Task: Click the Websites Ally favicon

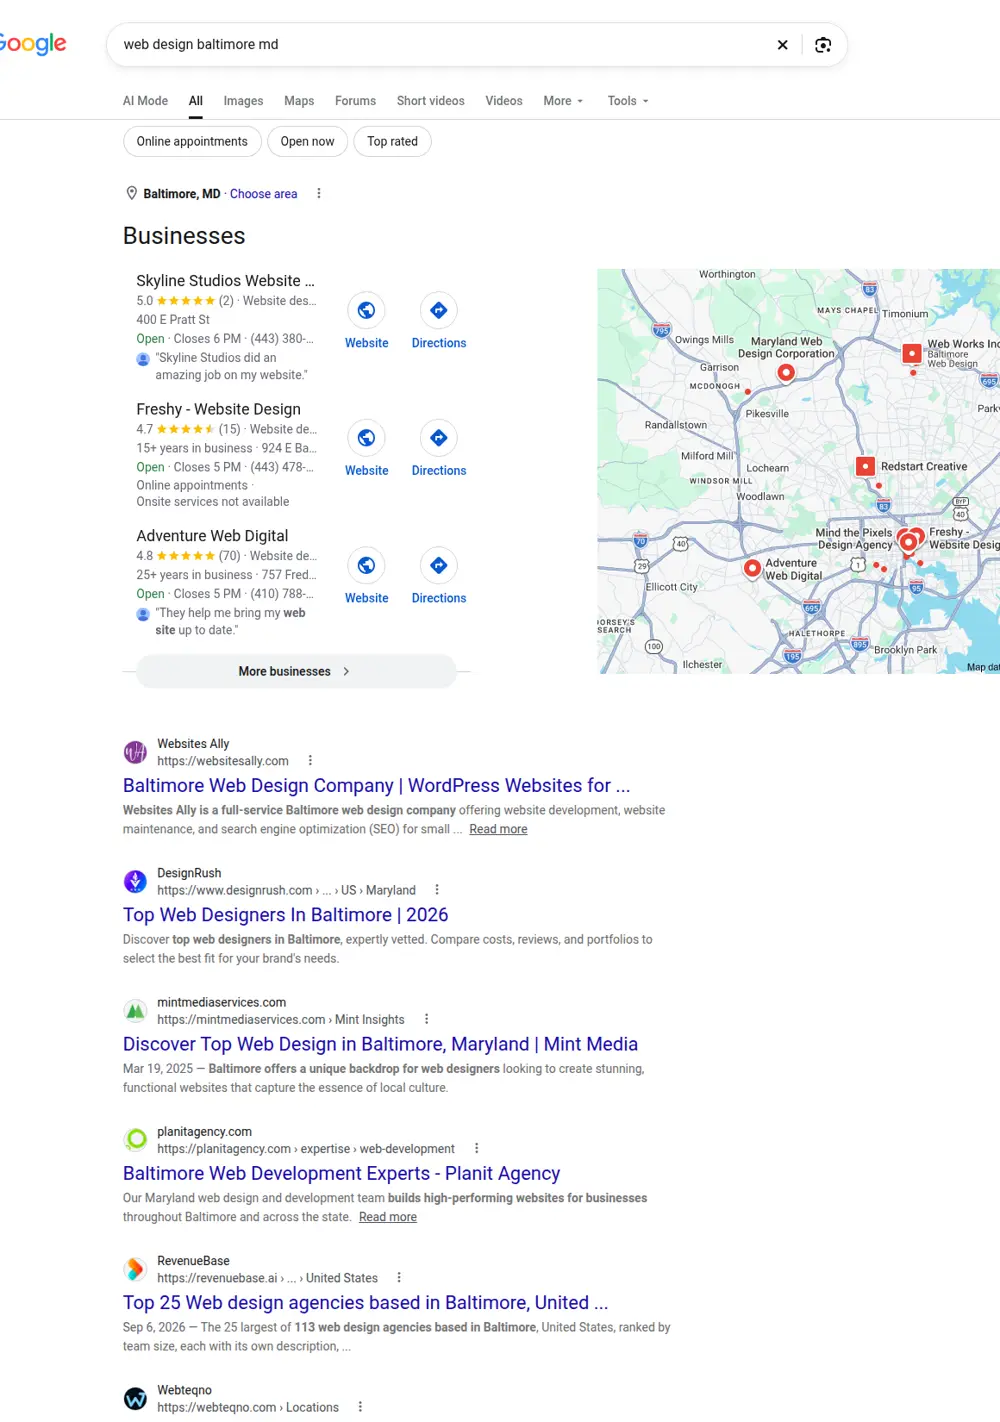Action: (x=135, y=752)
